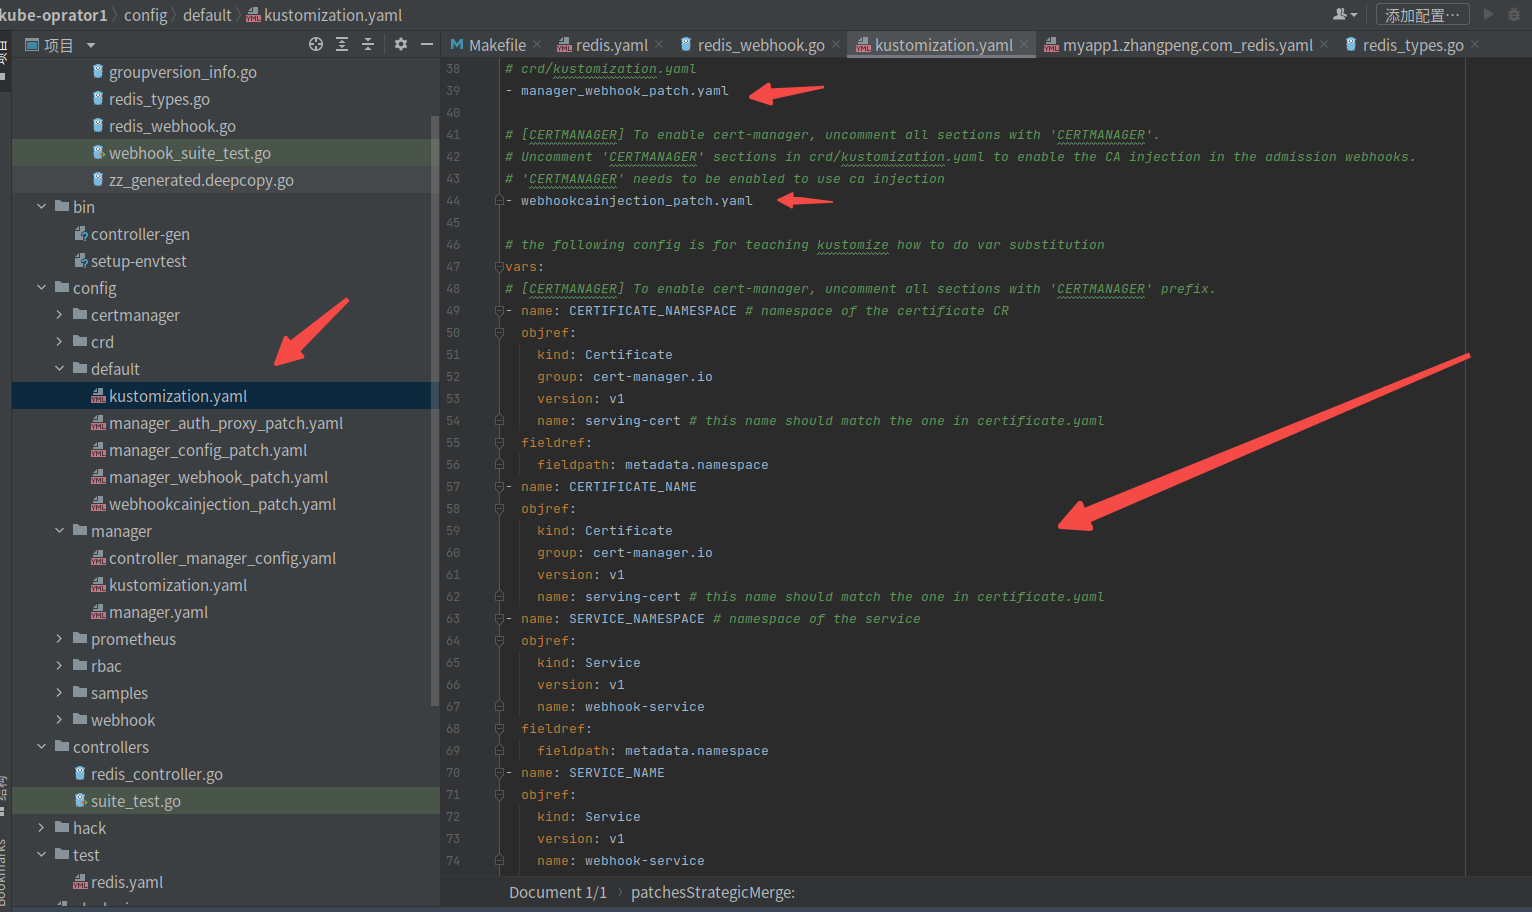Viewport: 1532px width, 912px height.
Task: Close the Makefile tab
Action: (537, 44)
